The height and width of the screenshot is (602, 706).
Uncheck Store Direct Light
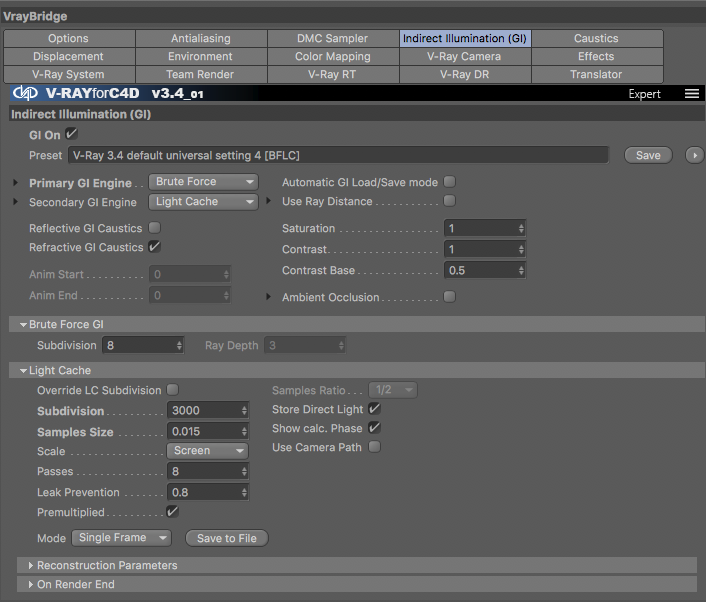(374, 409)
